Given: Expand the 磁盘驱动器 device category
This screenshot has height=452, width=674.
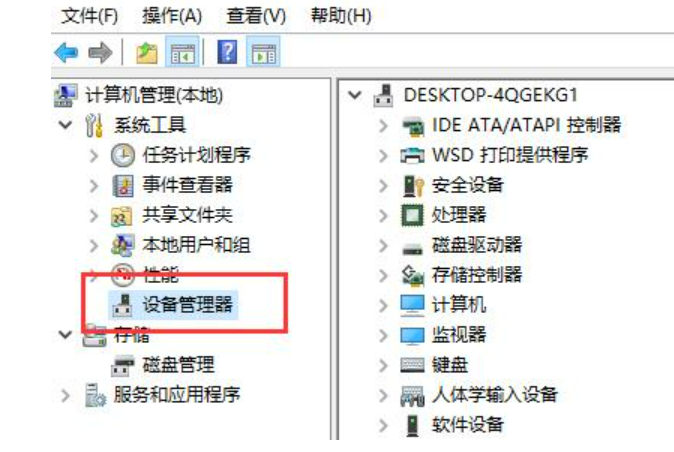Looking at the screenshot, I should pos(383,245).
